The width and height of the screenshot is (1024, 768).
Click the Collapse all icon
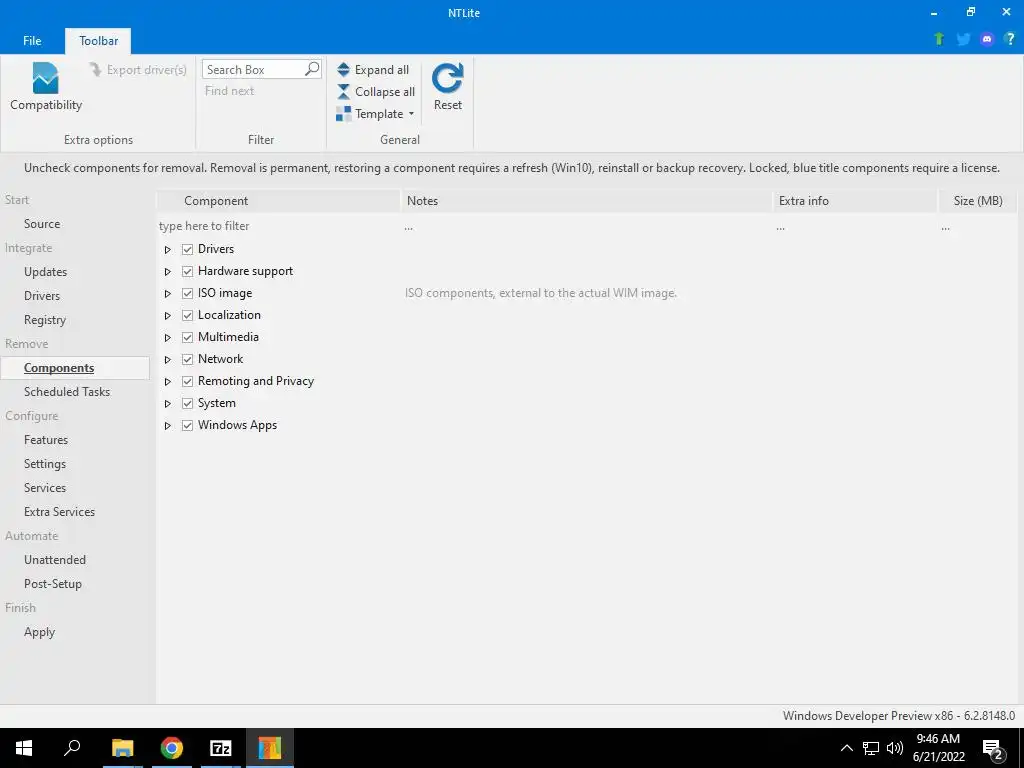tap(344, 91)
